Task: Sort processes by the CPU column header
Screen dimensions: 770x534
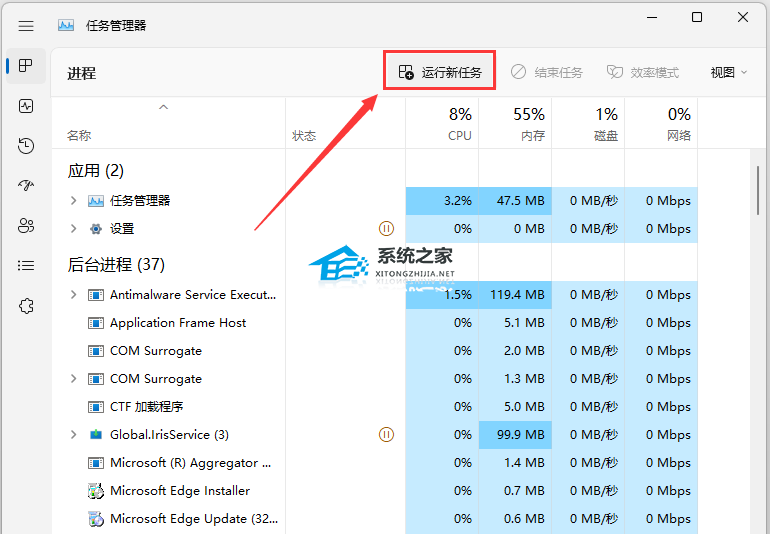Action: click(458, 124)
